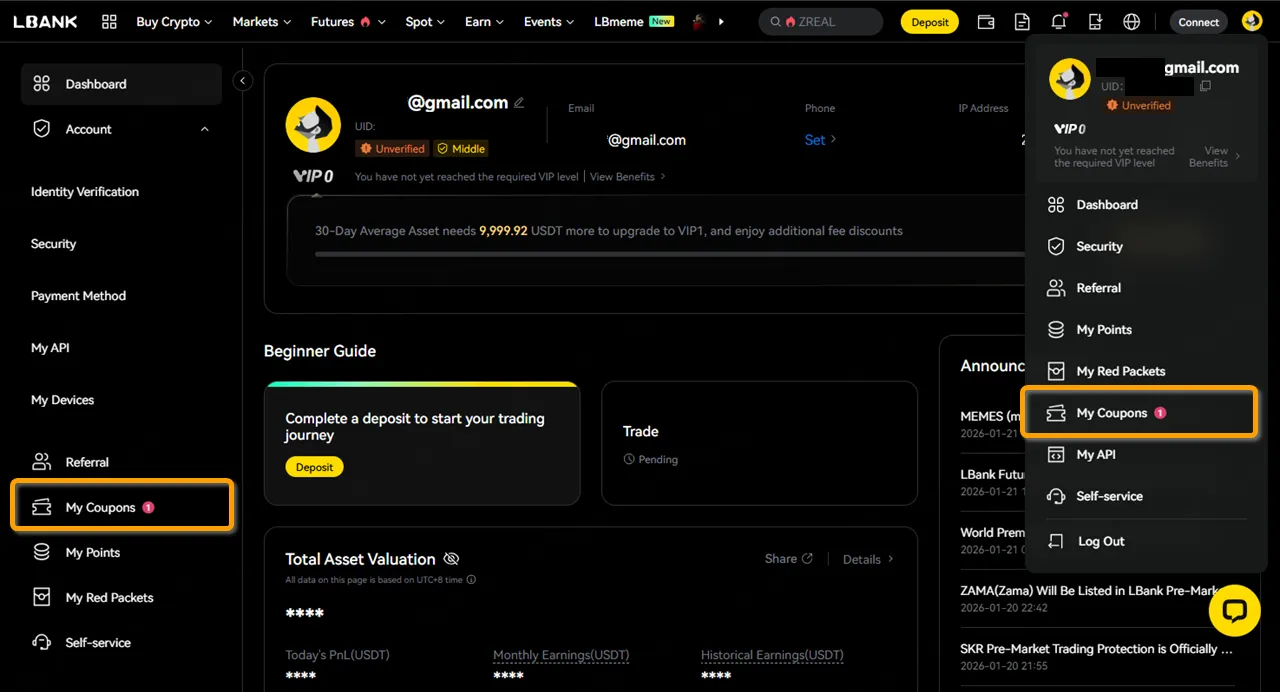Open the Markets dropdown menu

(261, 22)
